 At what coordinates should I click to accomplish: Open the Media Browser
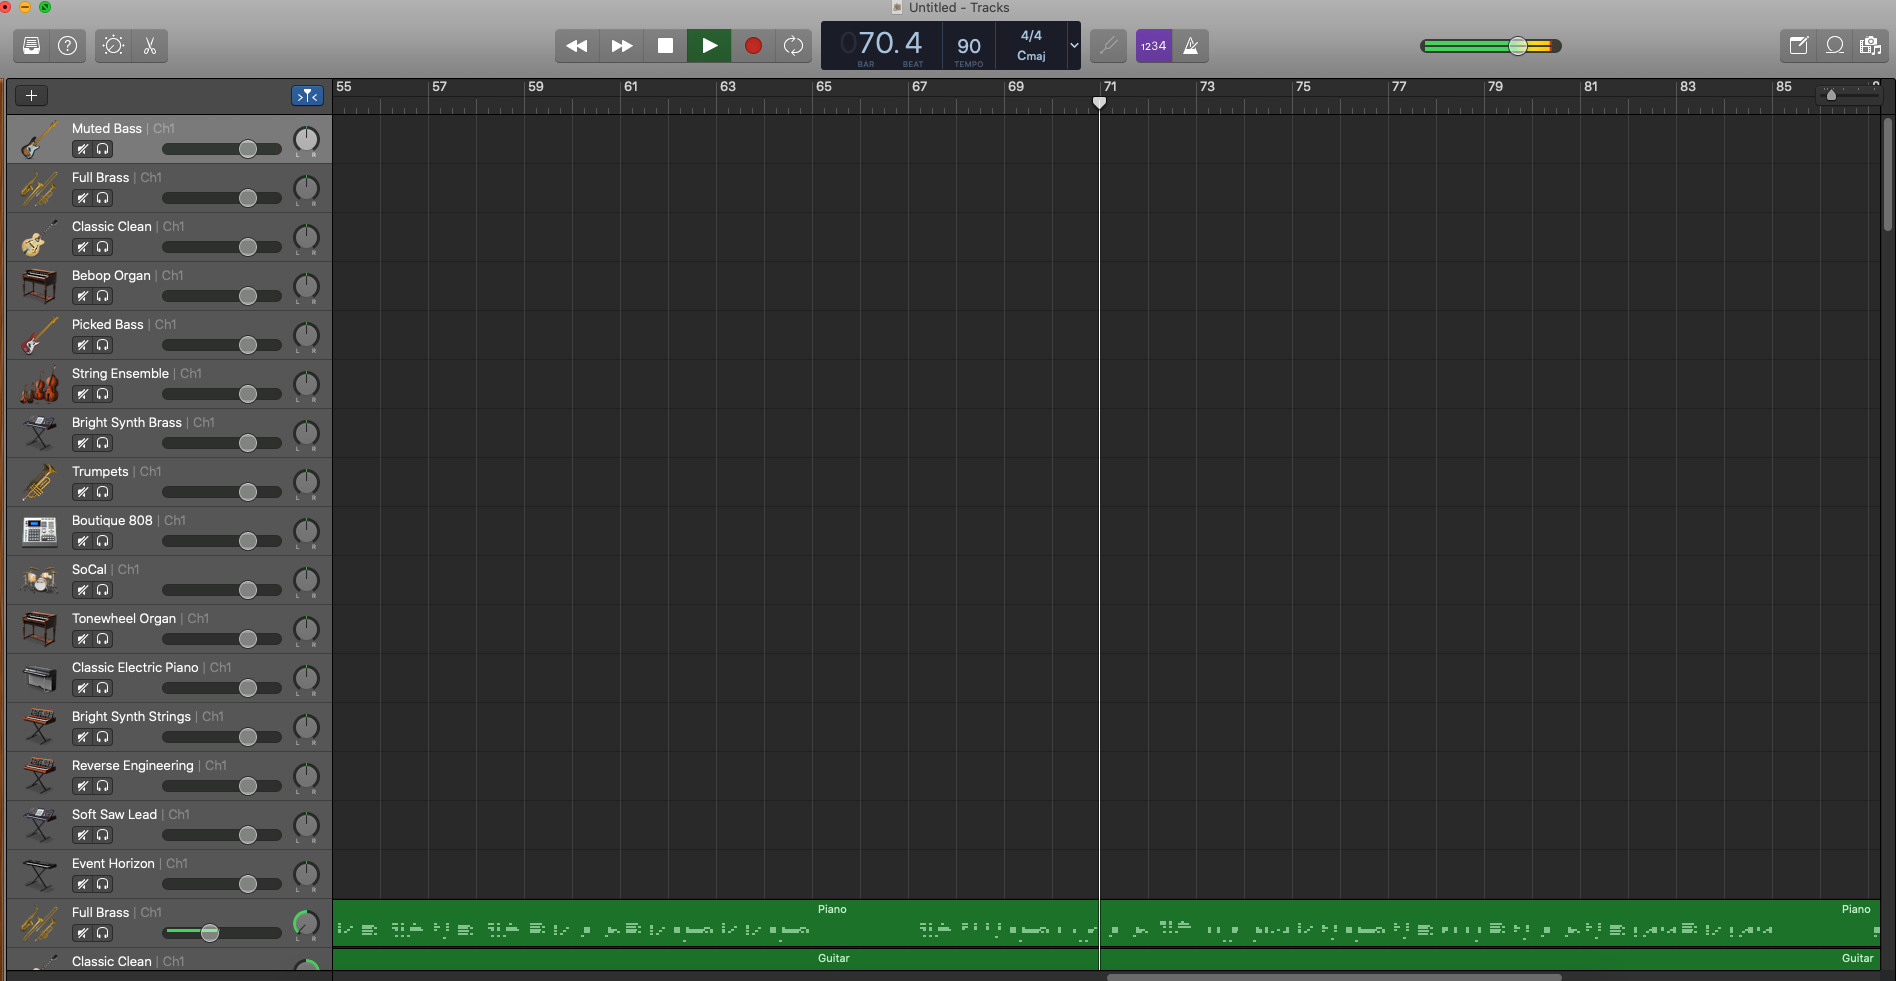coord(1870,46)
